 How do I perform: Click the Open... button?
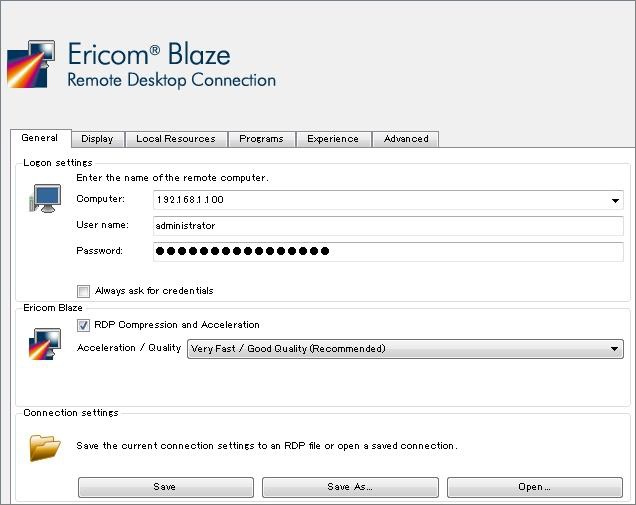point(534,487)
